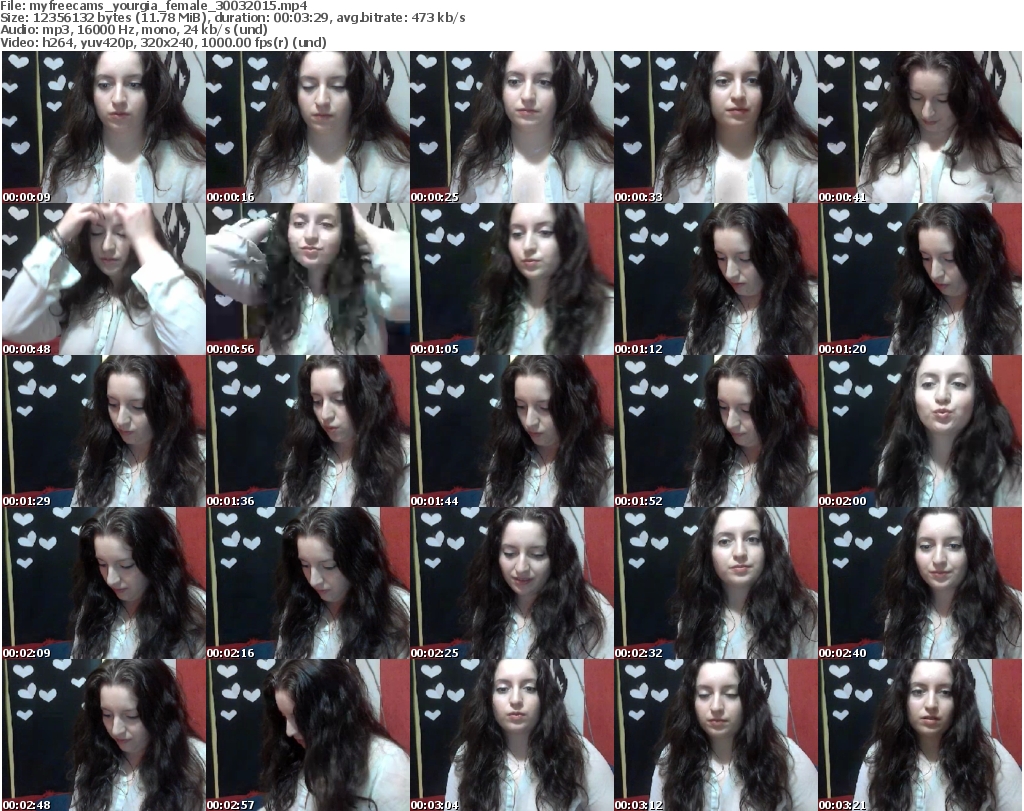The image size is (1024, 811).
Task: Pick the contact-sheet frame labeled 00:01:36
Action: point(308,431)
